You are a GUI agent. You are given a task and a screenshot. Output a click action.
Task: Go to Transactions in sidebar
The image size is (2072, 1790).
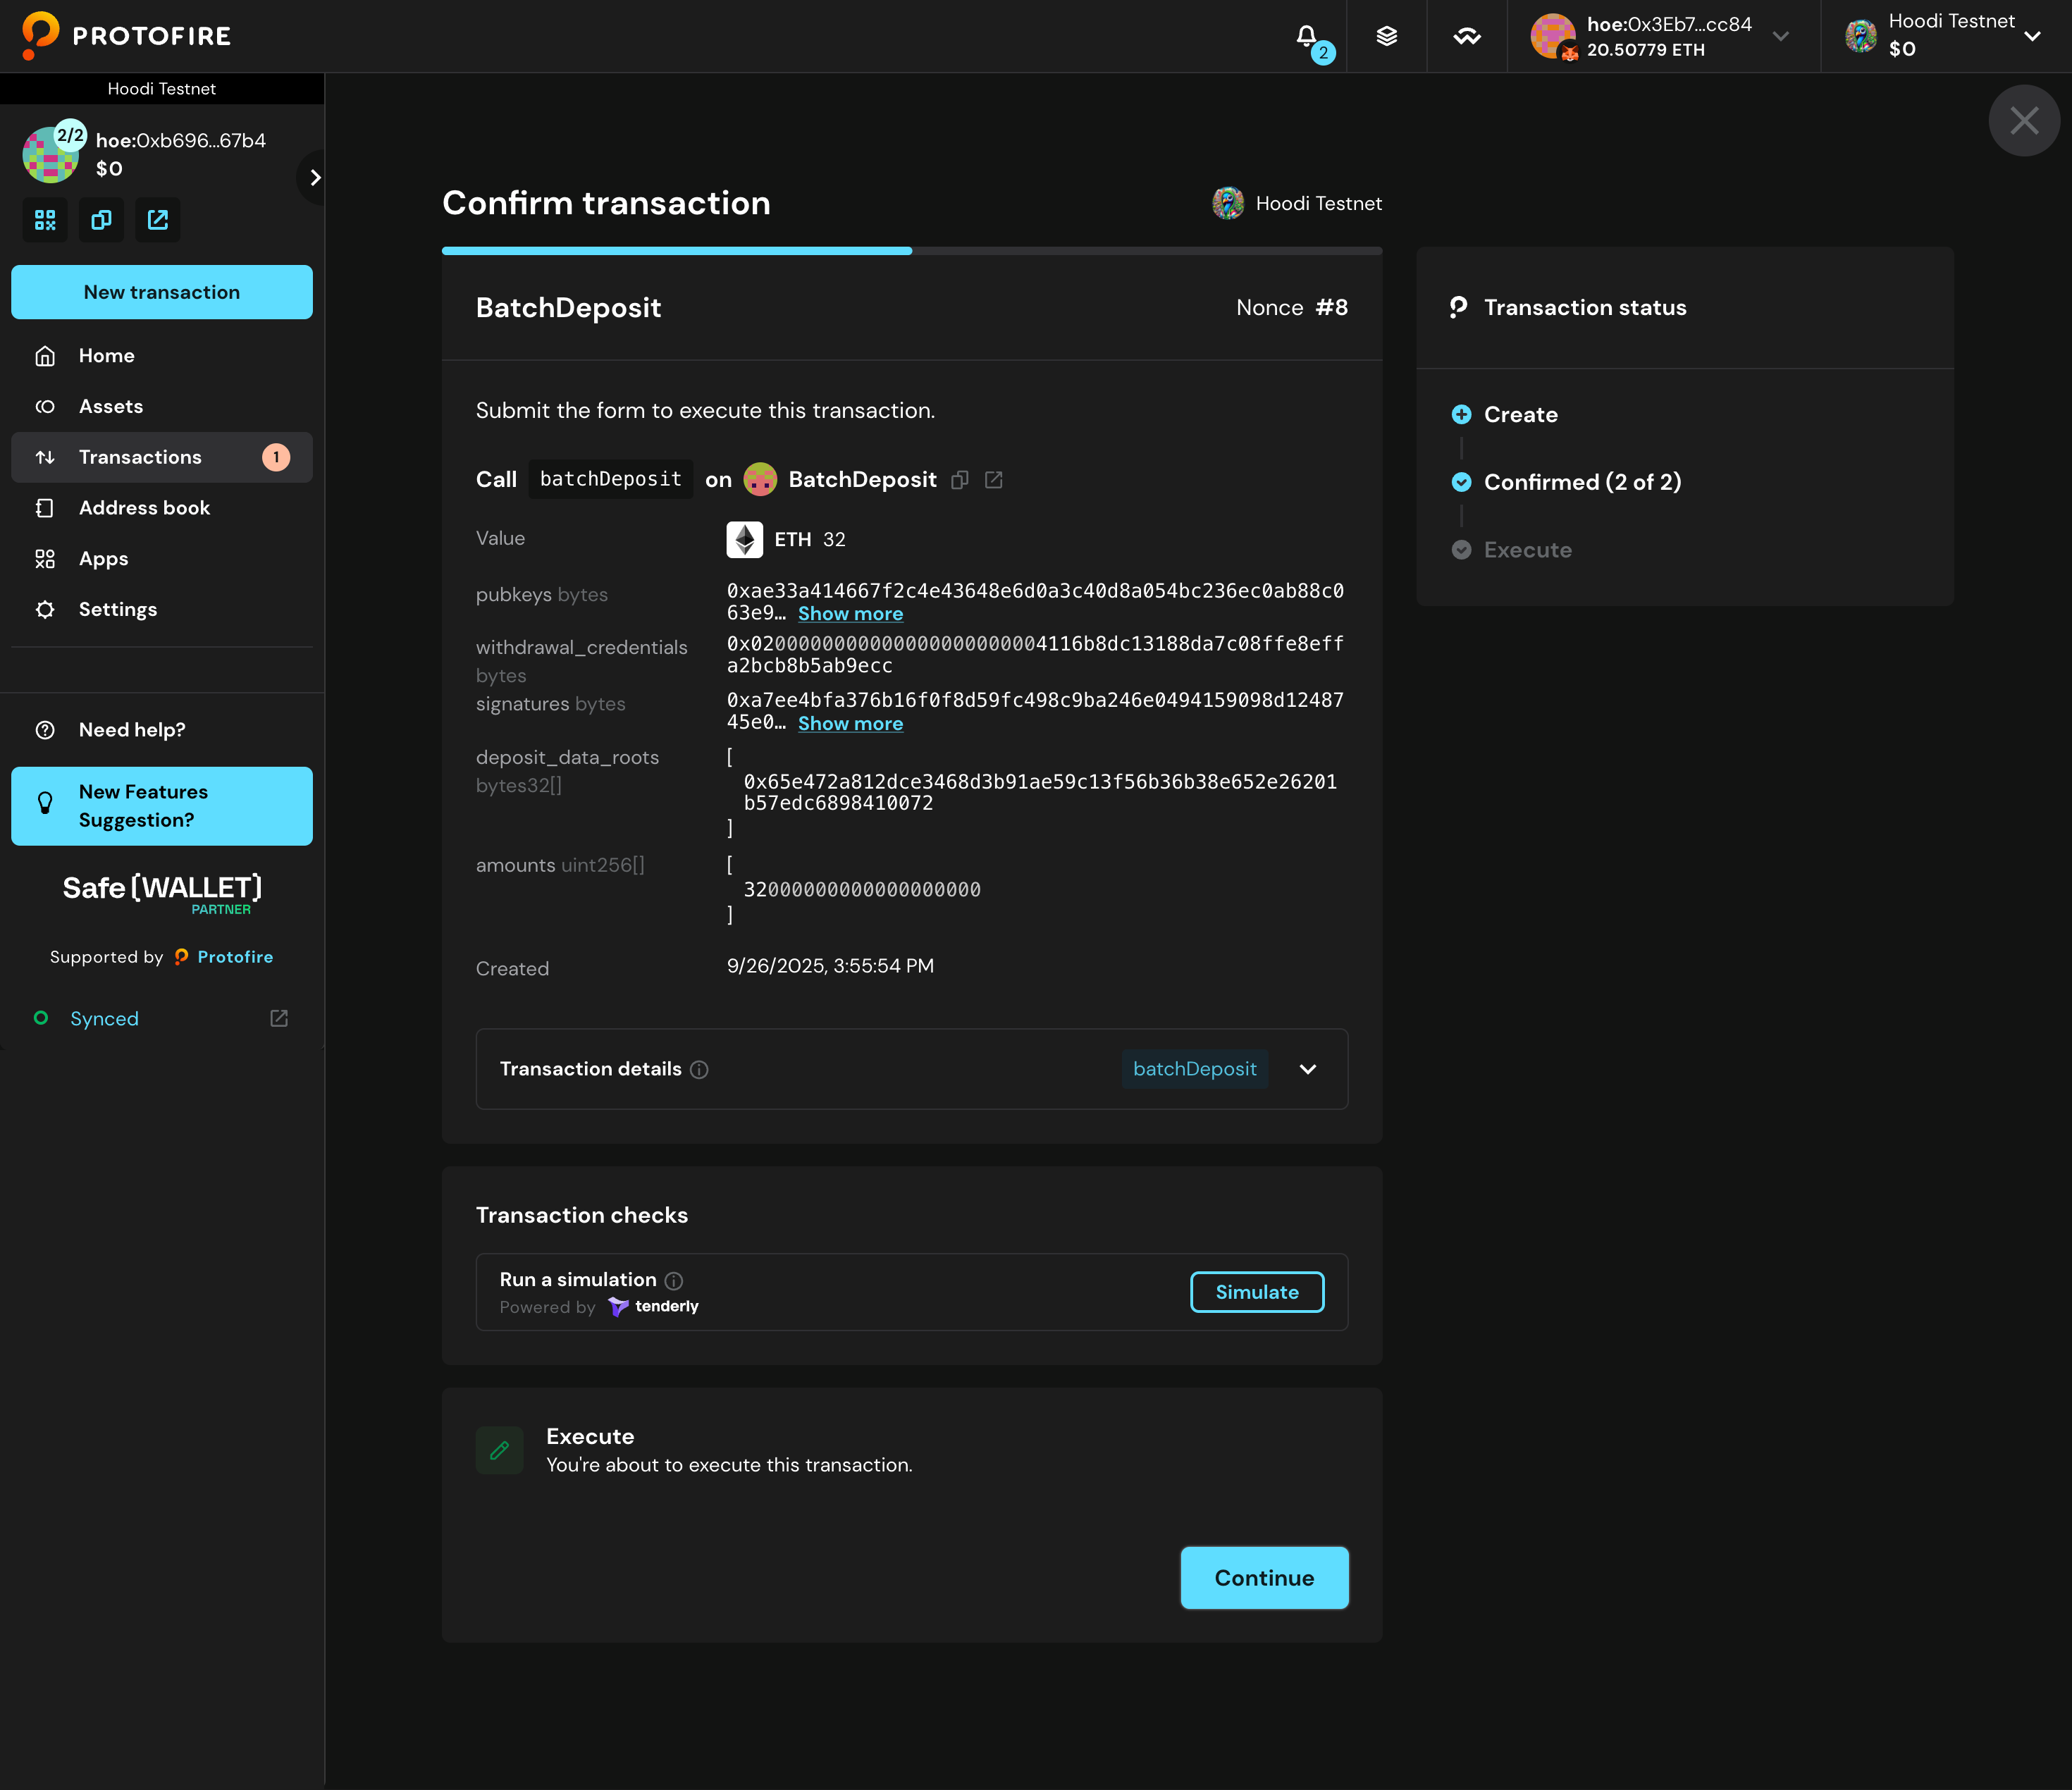140,457
